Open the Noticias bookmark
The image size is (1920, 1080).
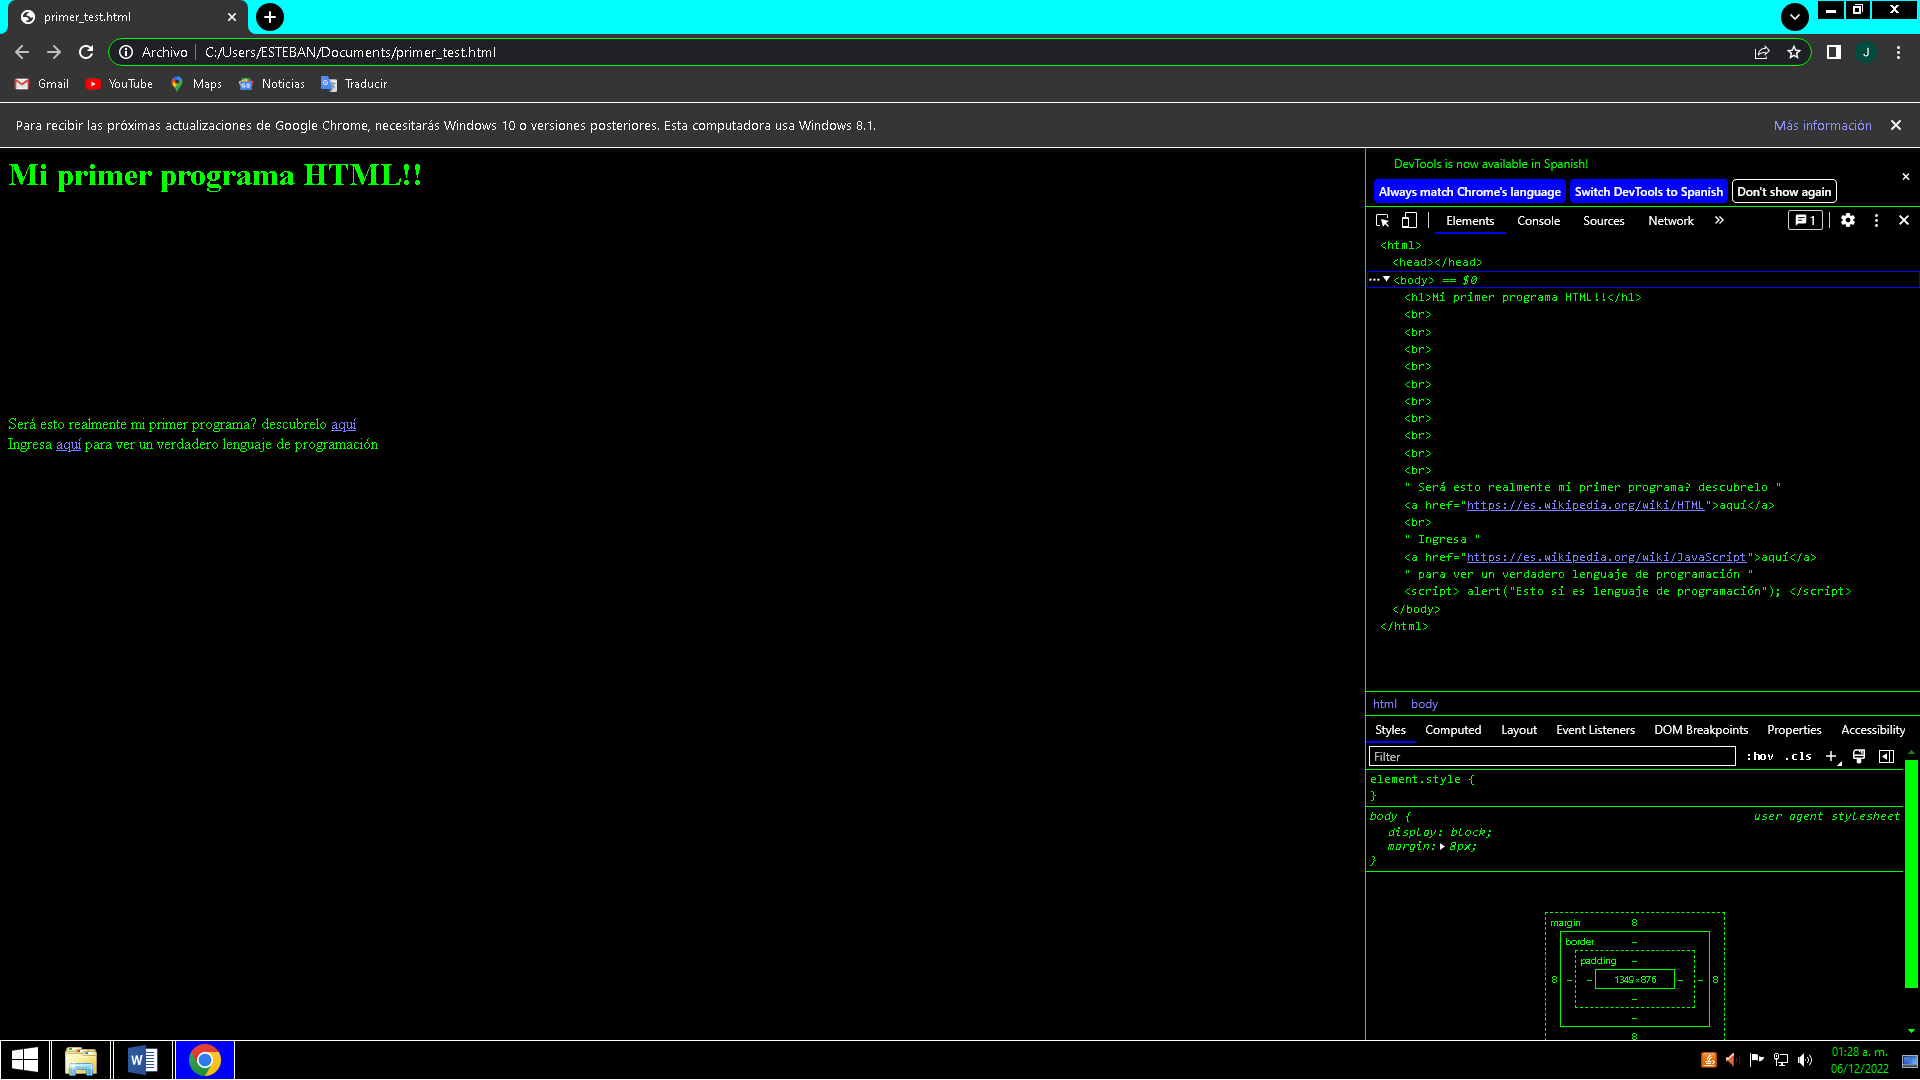click(272, 84)
